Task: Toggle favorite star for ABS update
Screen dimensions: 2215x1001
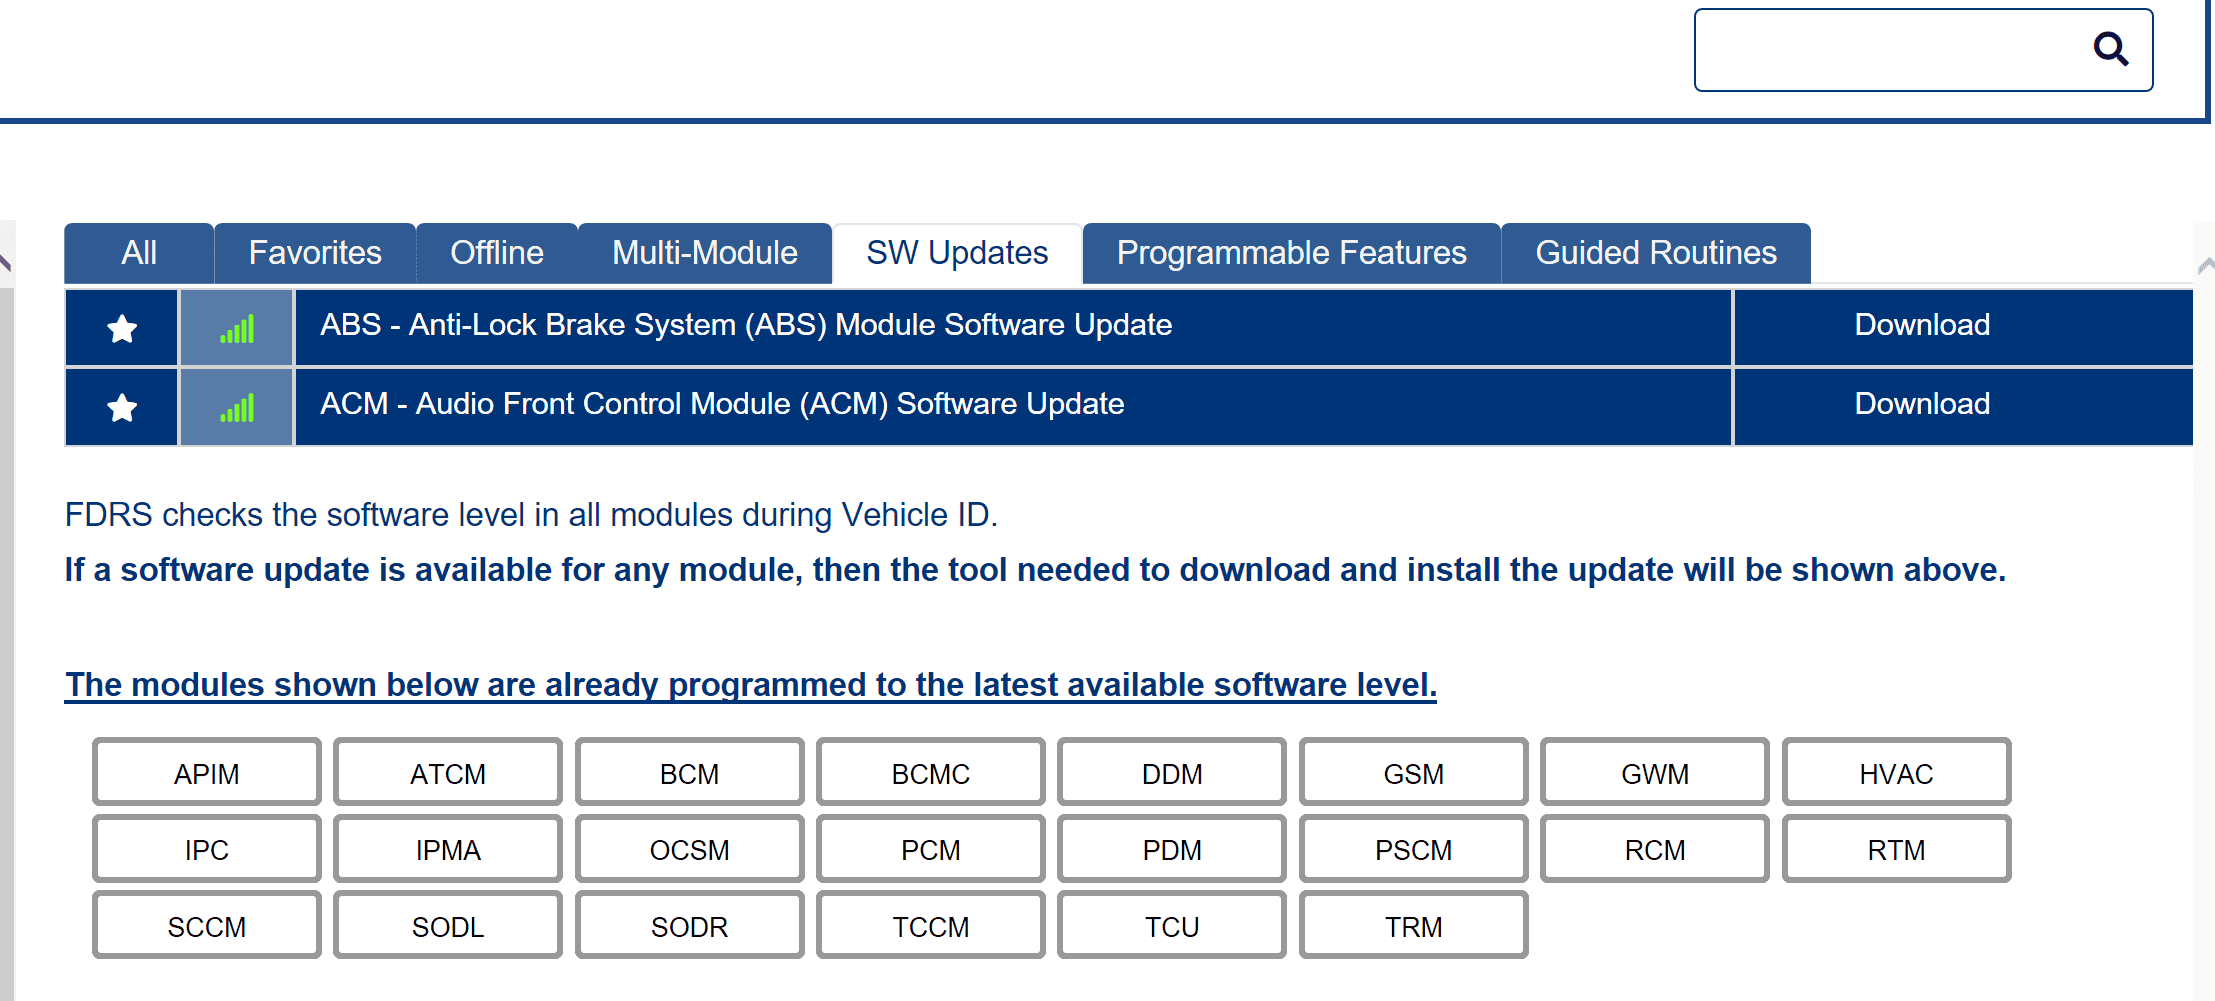Action: [x=122, y=328]
